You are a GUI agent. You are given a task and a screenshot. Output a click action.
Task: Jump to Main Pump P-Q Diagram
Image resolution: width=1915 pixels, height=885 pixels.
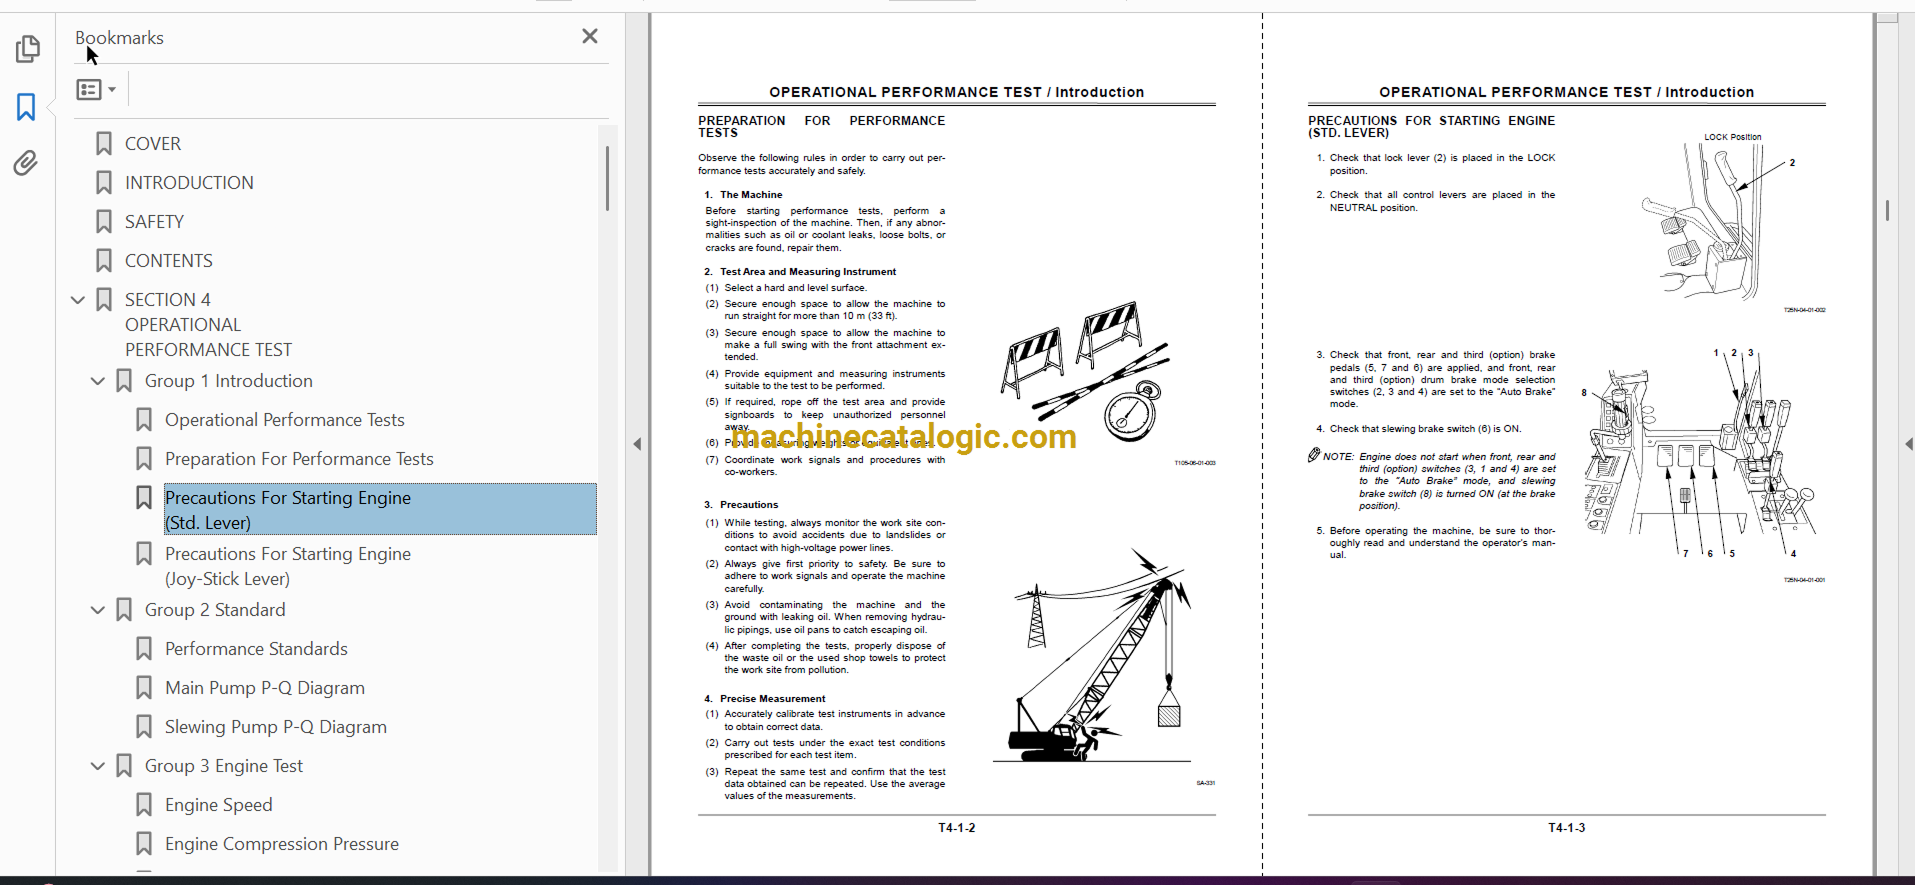coord(265,688)
